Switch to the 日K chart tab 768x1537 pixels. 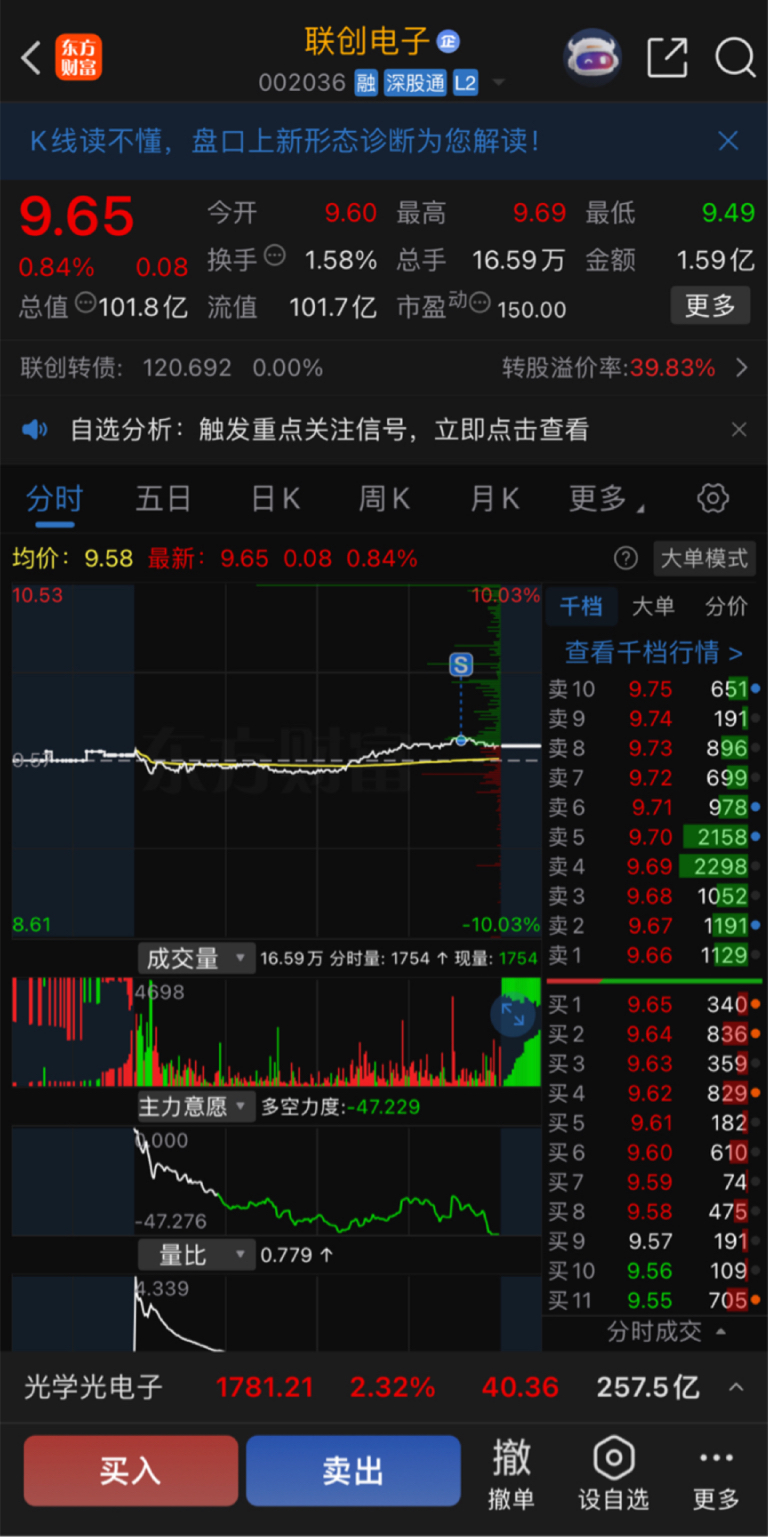(275, 498)
